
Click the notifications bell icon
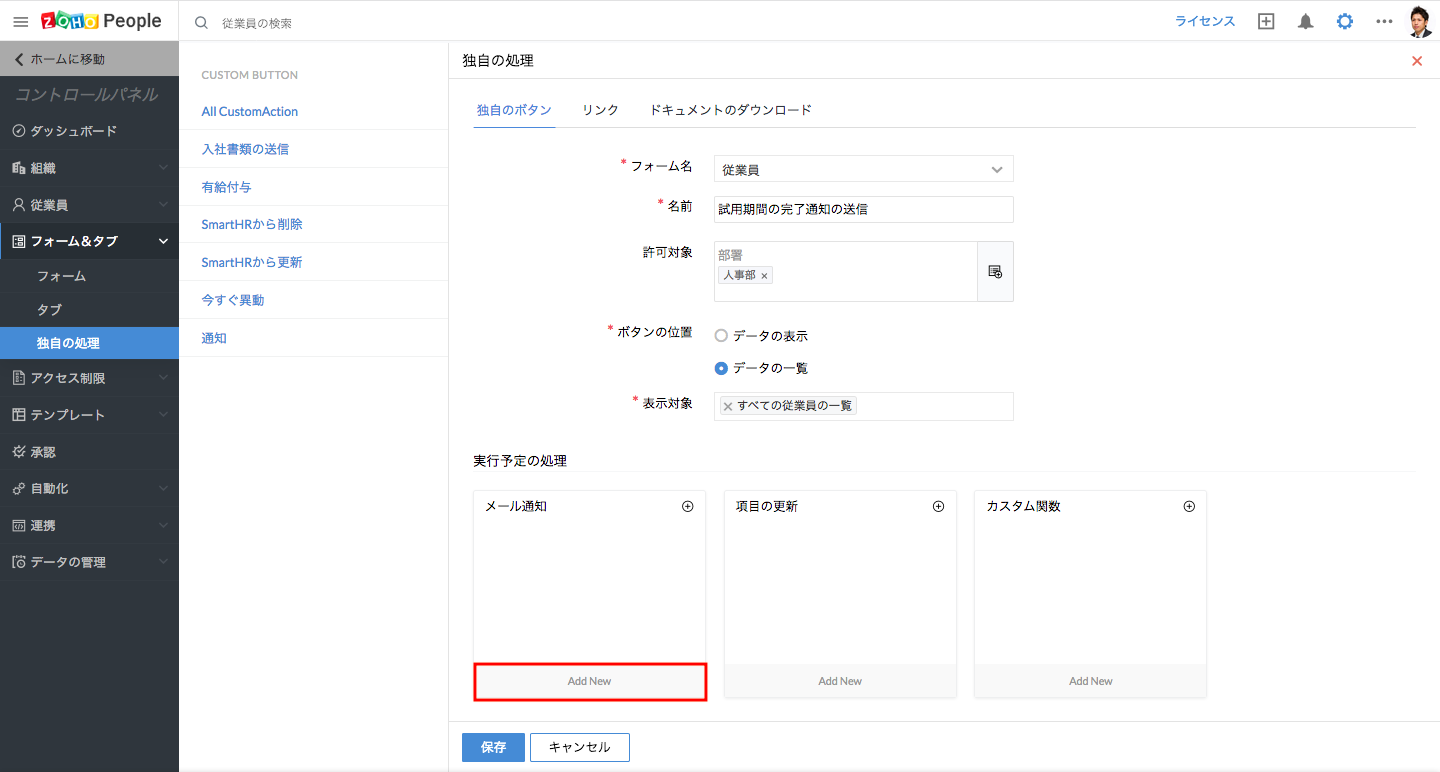[x=1305, y=21]
